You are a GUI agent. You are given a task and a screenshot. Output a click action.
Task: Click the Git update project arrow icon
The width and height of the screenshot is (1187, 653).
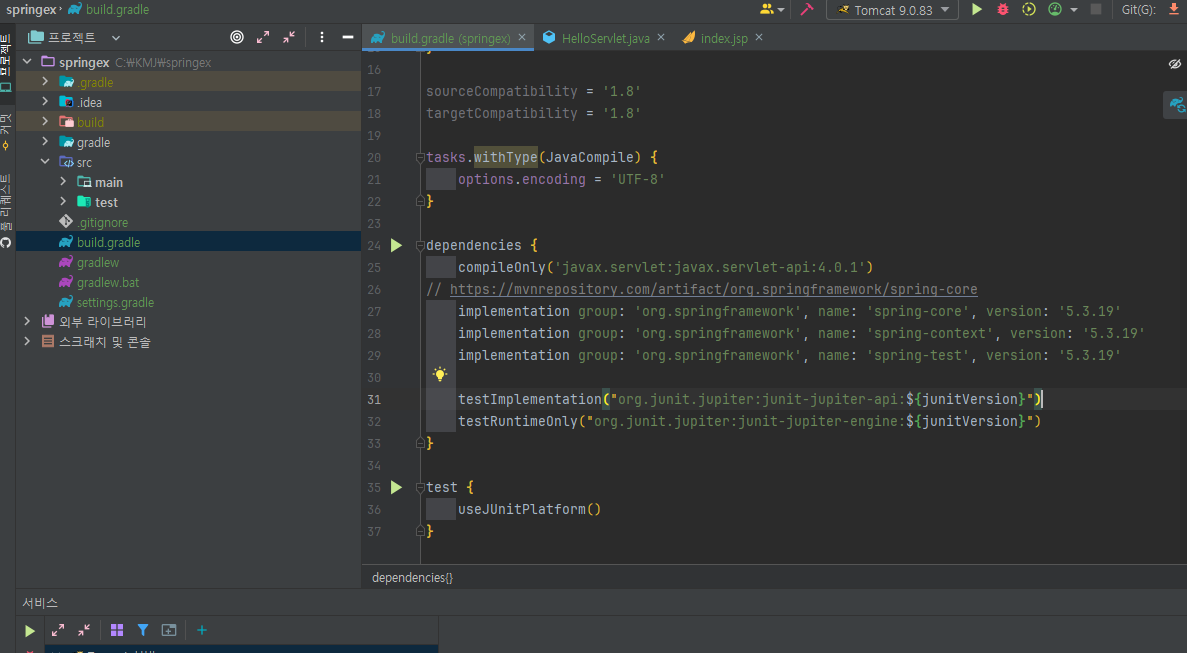[x=1174, y=9]
